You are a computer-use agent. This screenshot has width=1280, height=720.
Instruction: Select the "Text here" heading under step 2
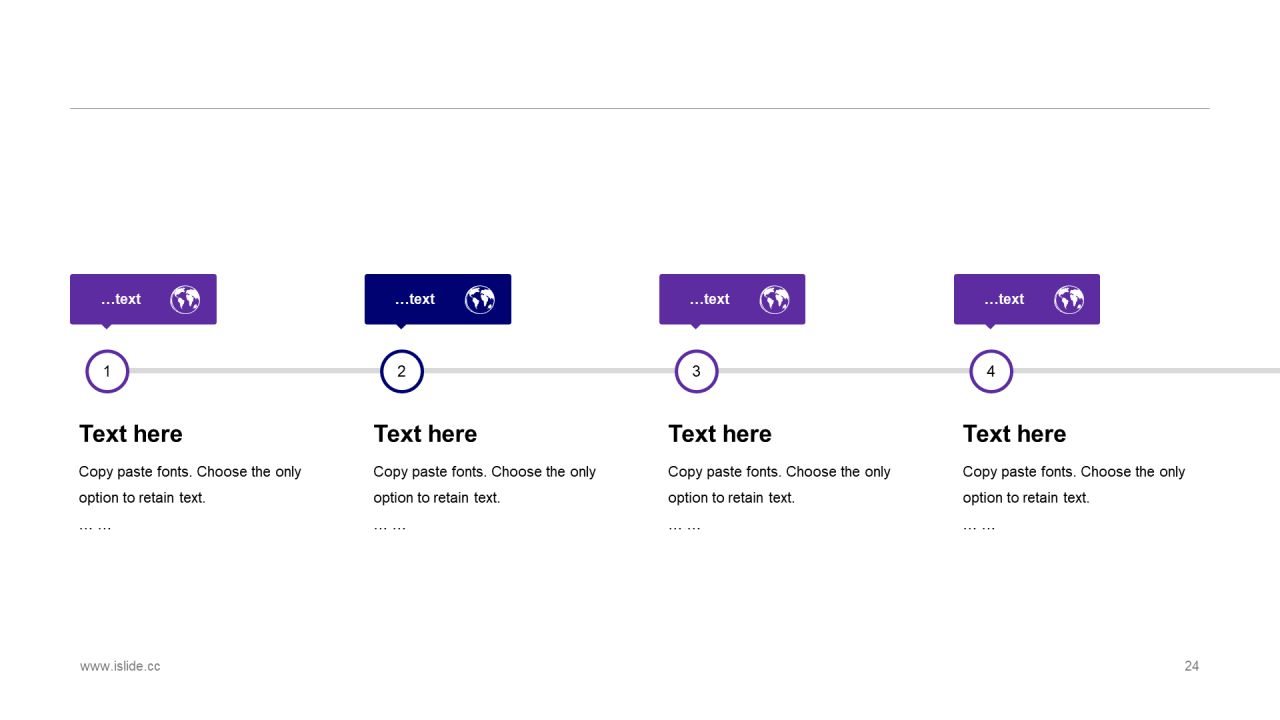point(425,434)
